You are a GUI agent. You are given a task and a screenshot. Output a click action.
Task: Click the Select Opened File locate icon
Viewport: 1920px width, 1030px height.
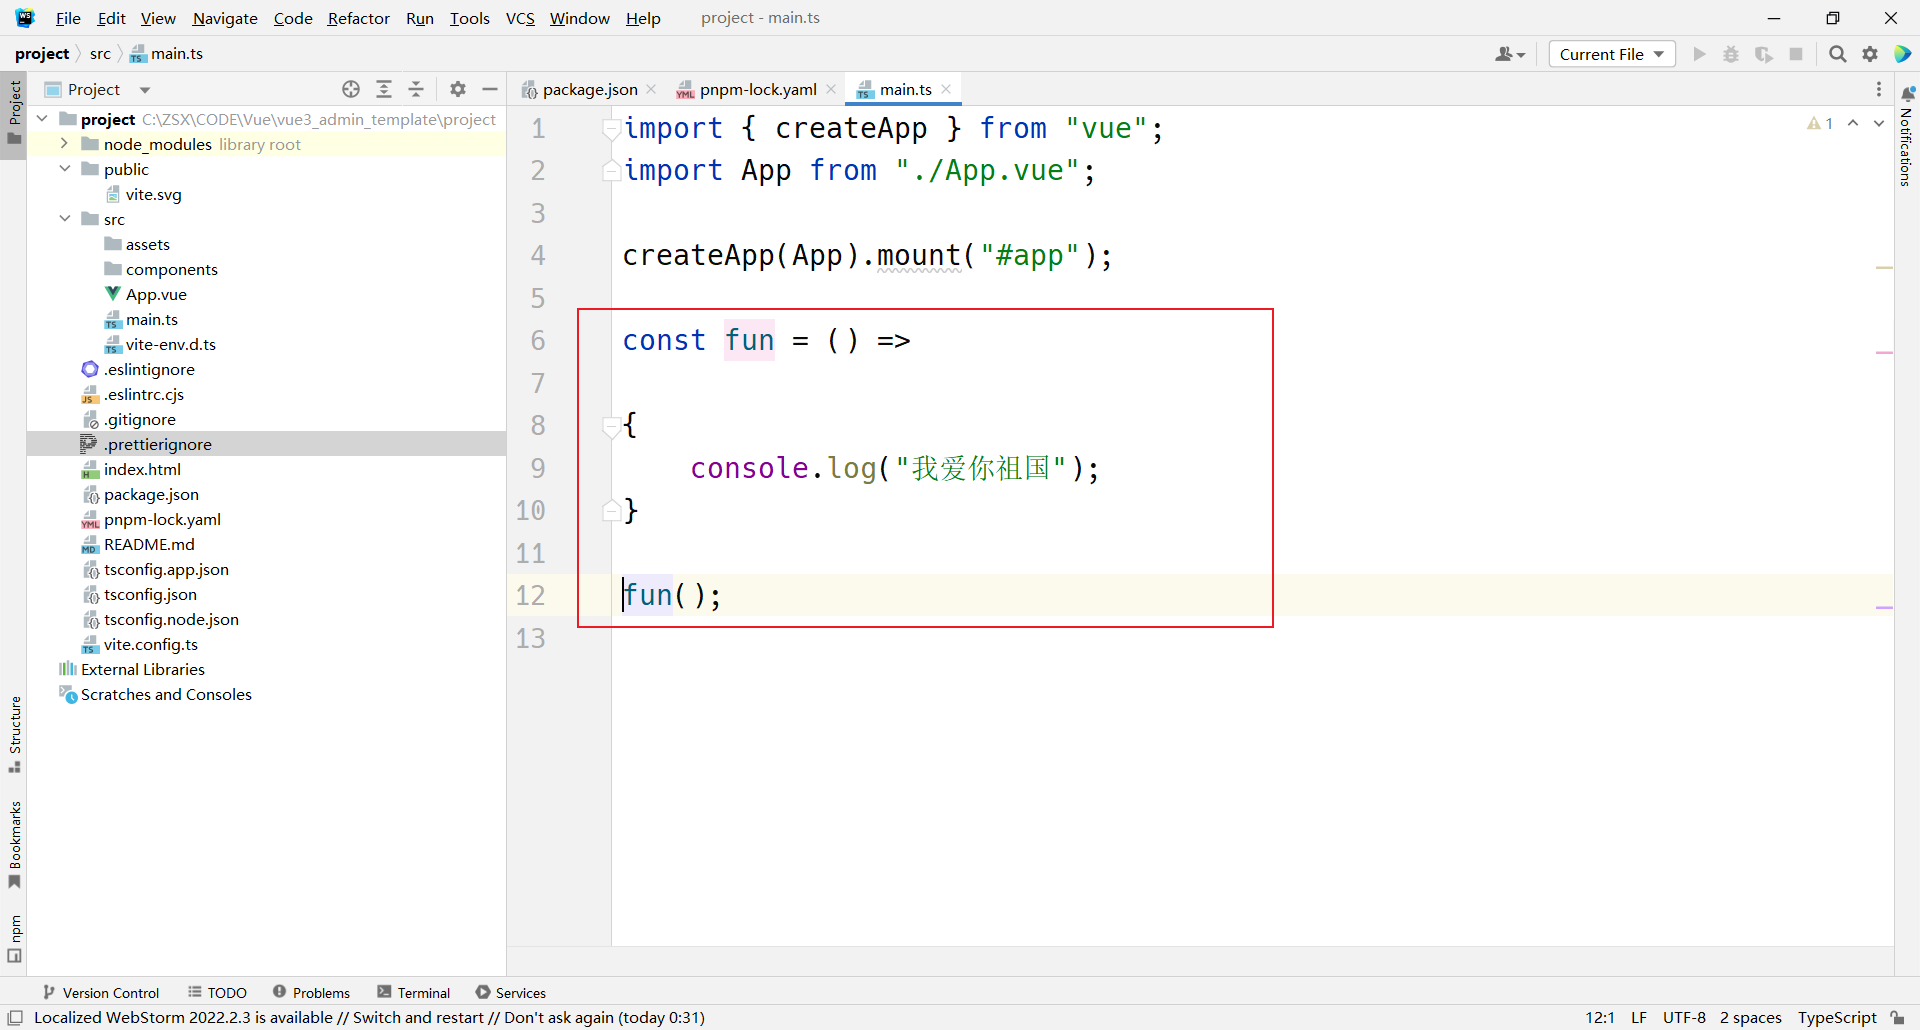pos(351,89)
